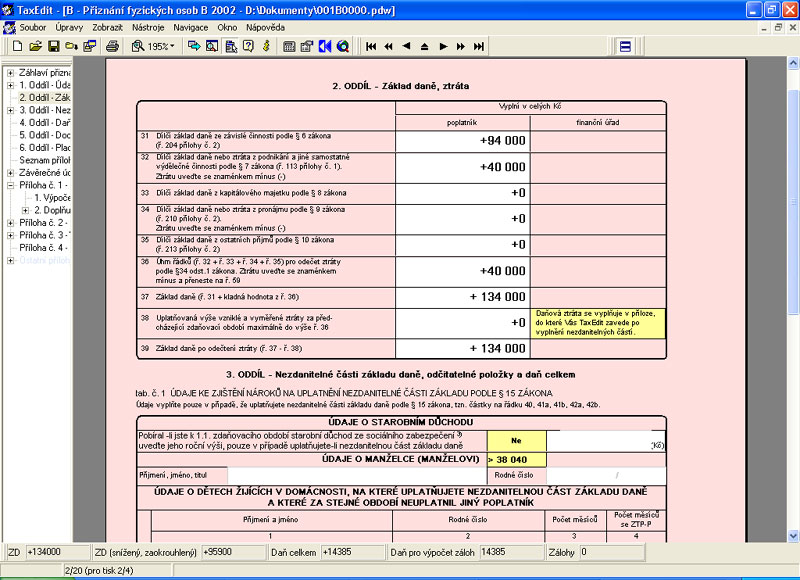Image resolution: width=800 pixels, height=580 pixels.
Task: Expand the Příloha č. 3 tree node
Action: click(10, 235)
